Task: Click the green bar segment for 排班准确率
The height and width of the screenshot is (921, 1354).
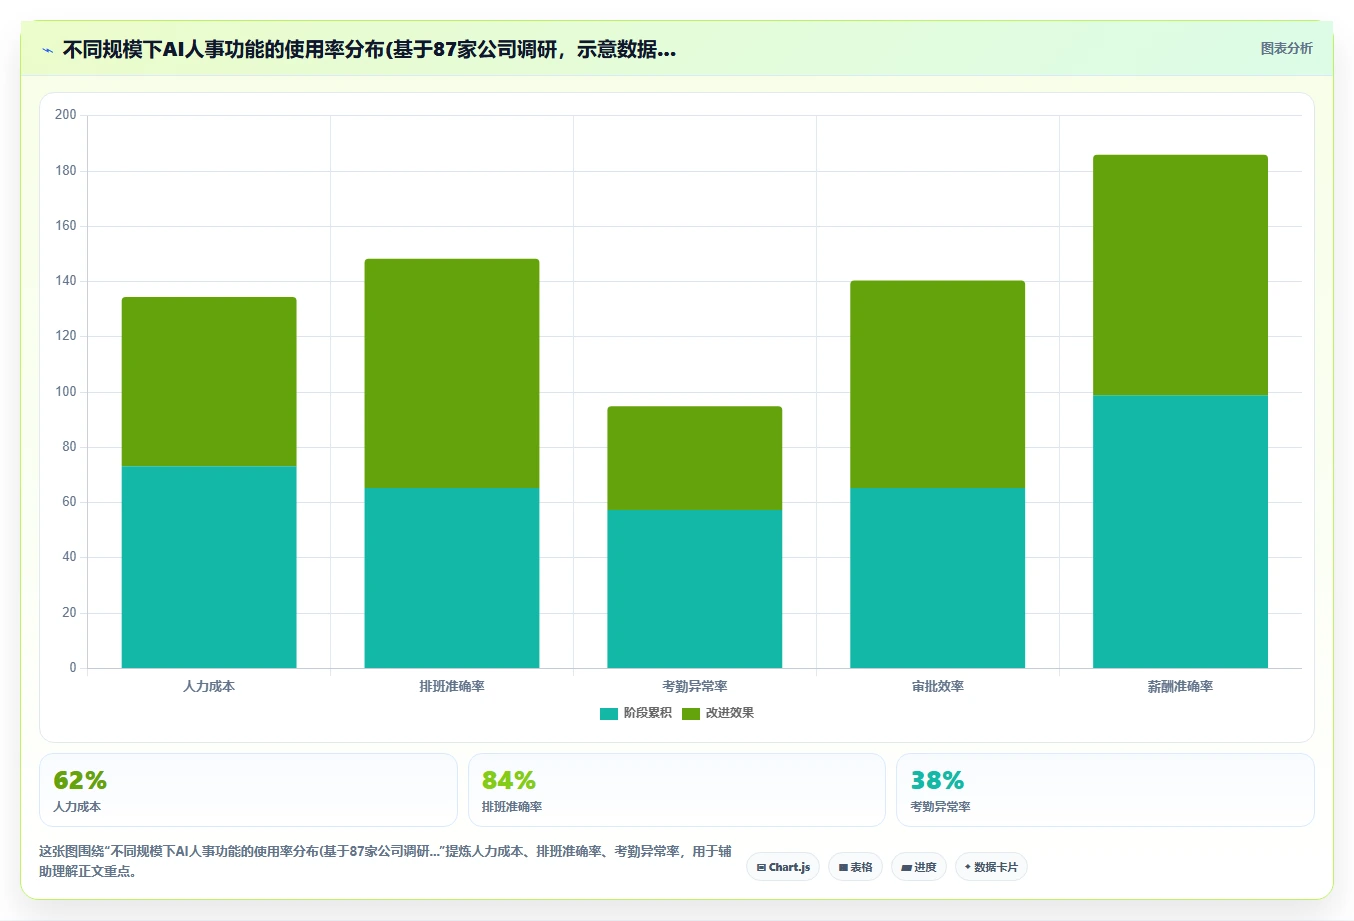Action: [x=452, y=374]
